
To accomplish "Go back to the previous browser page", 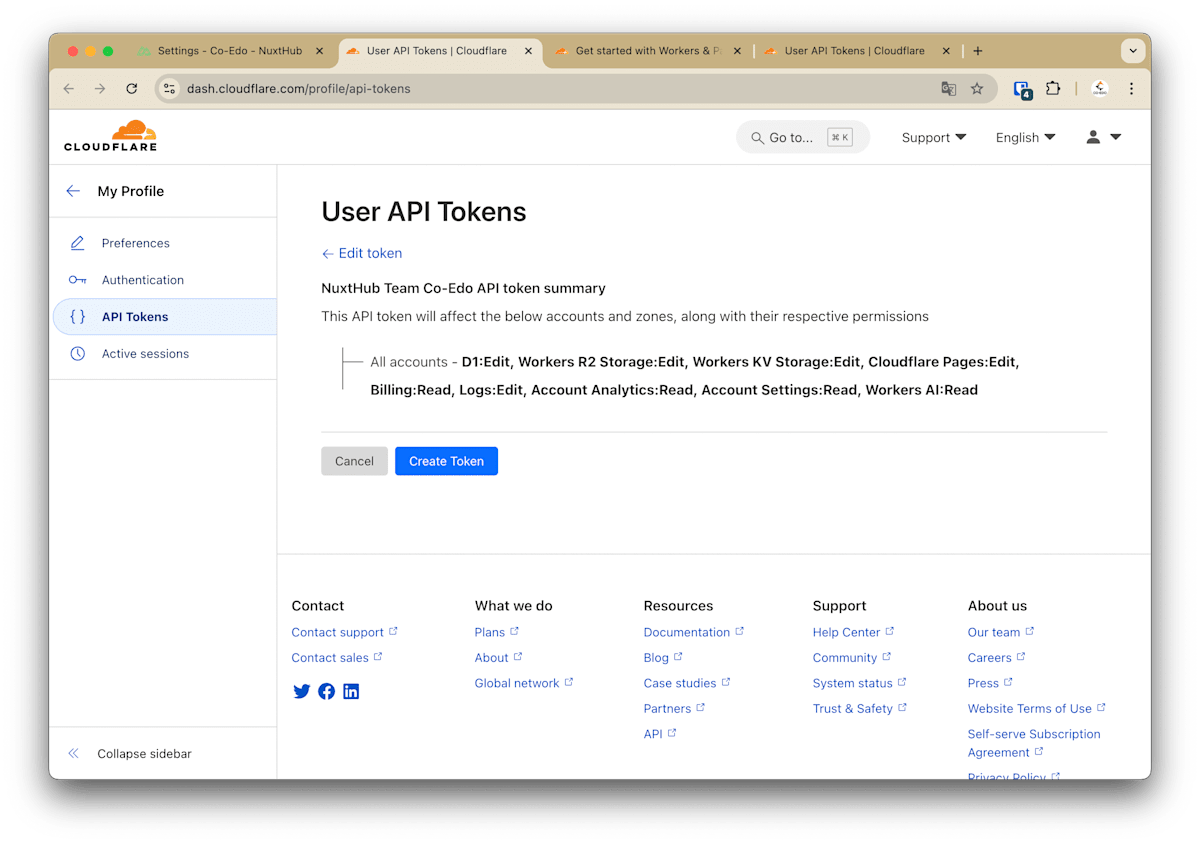I will pos(68,89).
